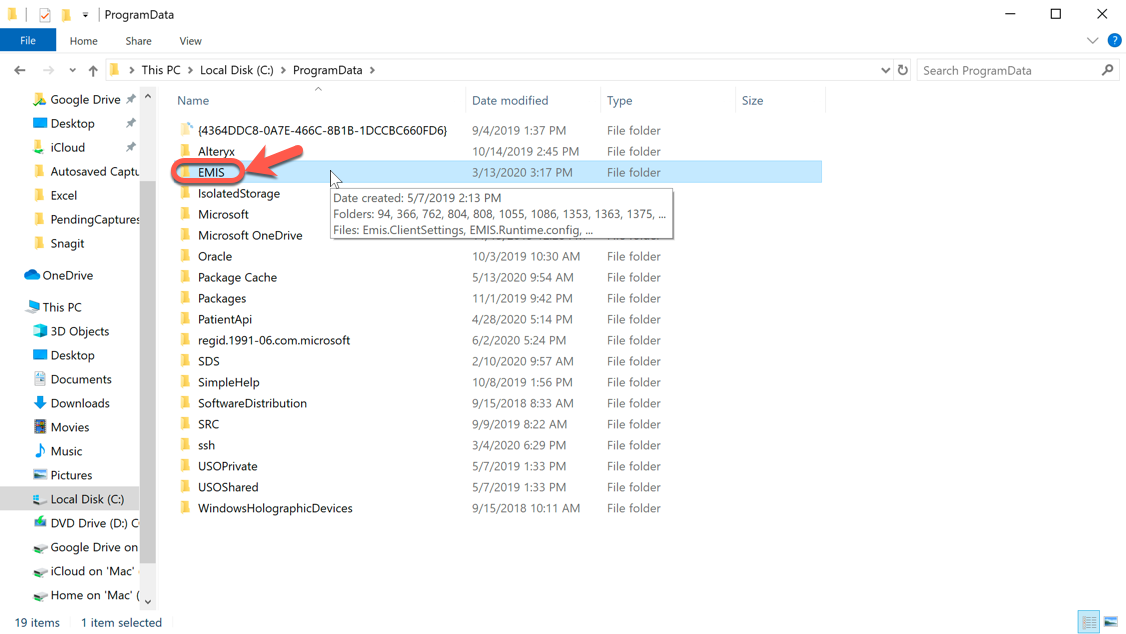Select the {4364DDC8-0A7E-466C-8B1B-1DCCBC660FD6} folder
1126x634 pixels.
point(322,131)
